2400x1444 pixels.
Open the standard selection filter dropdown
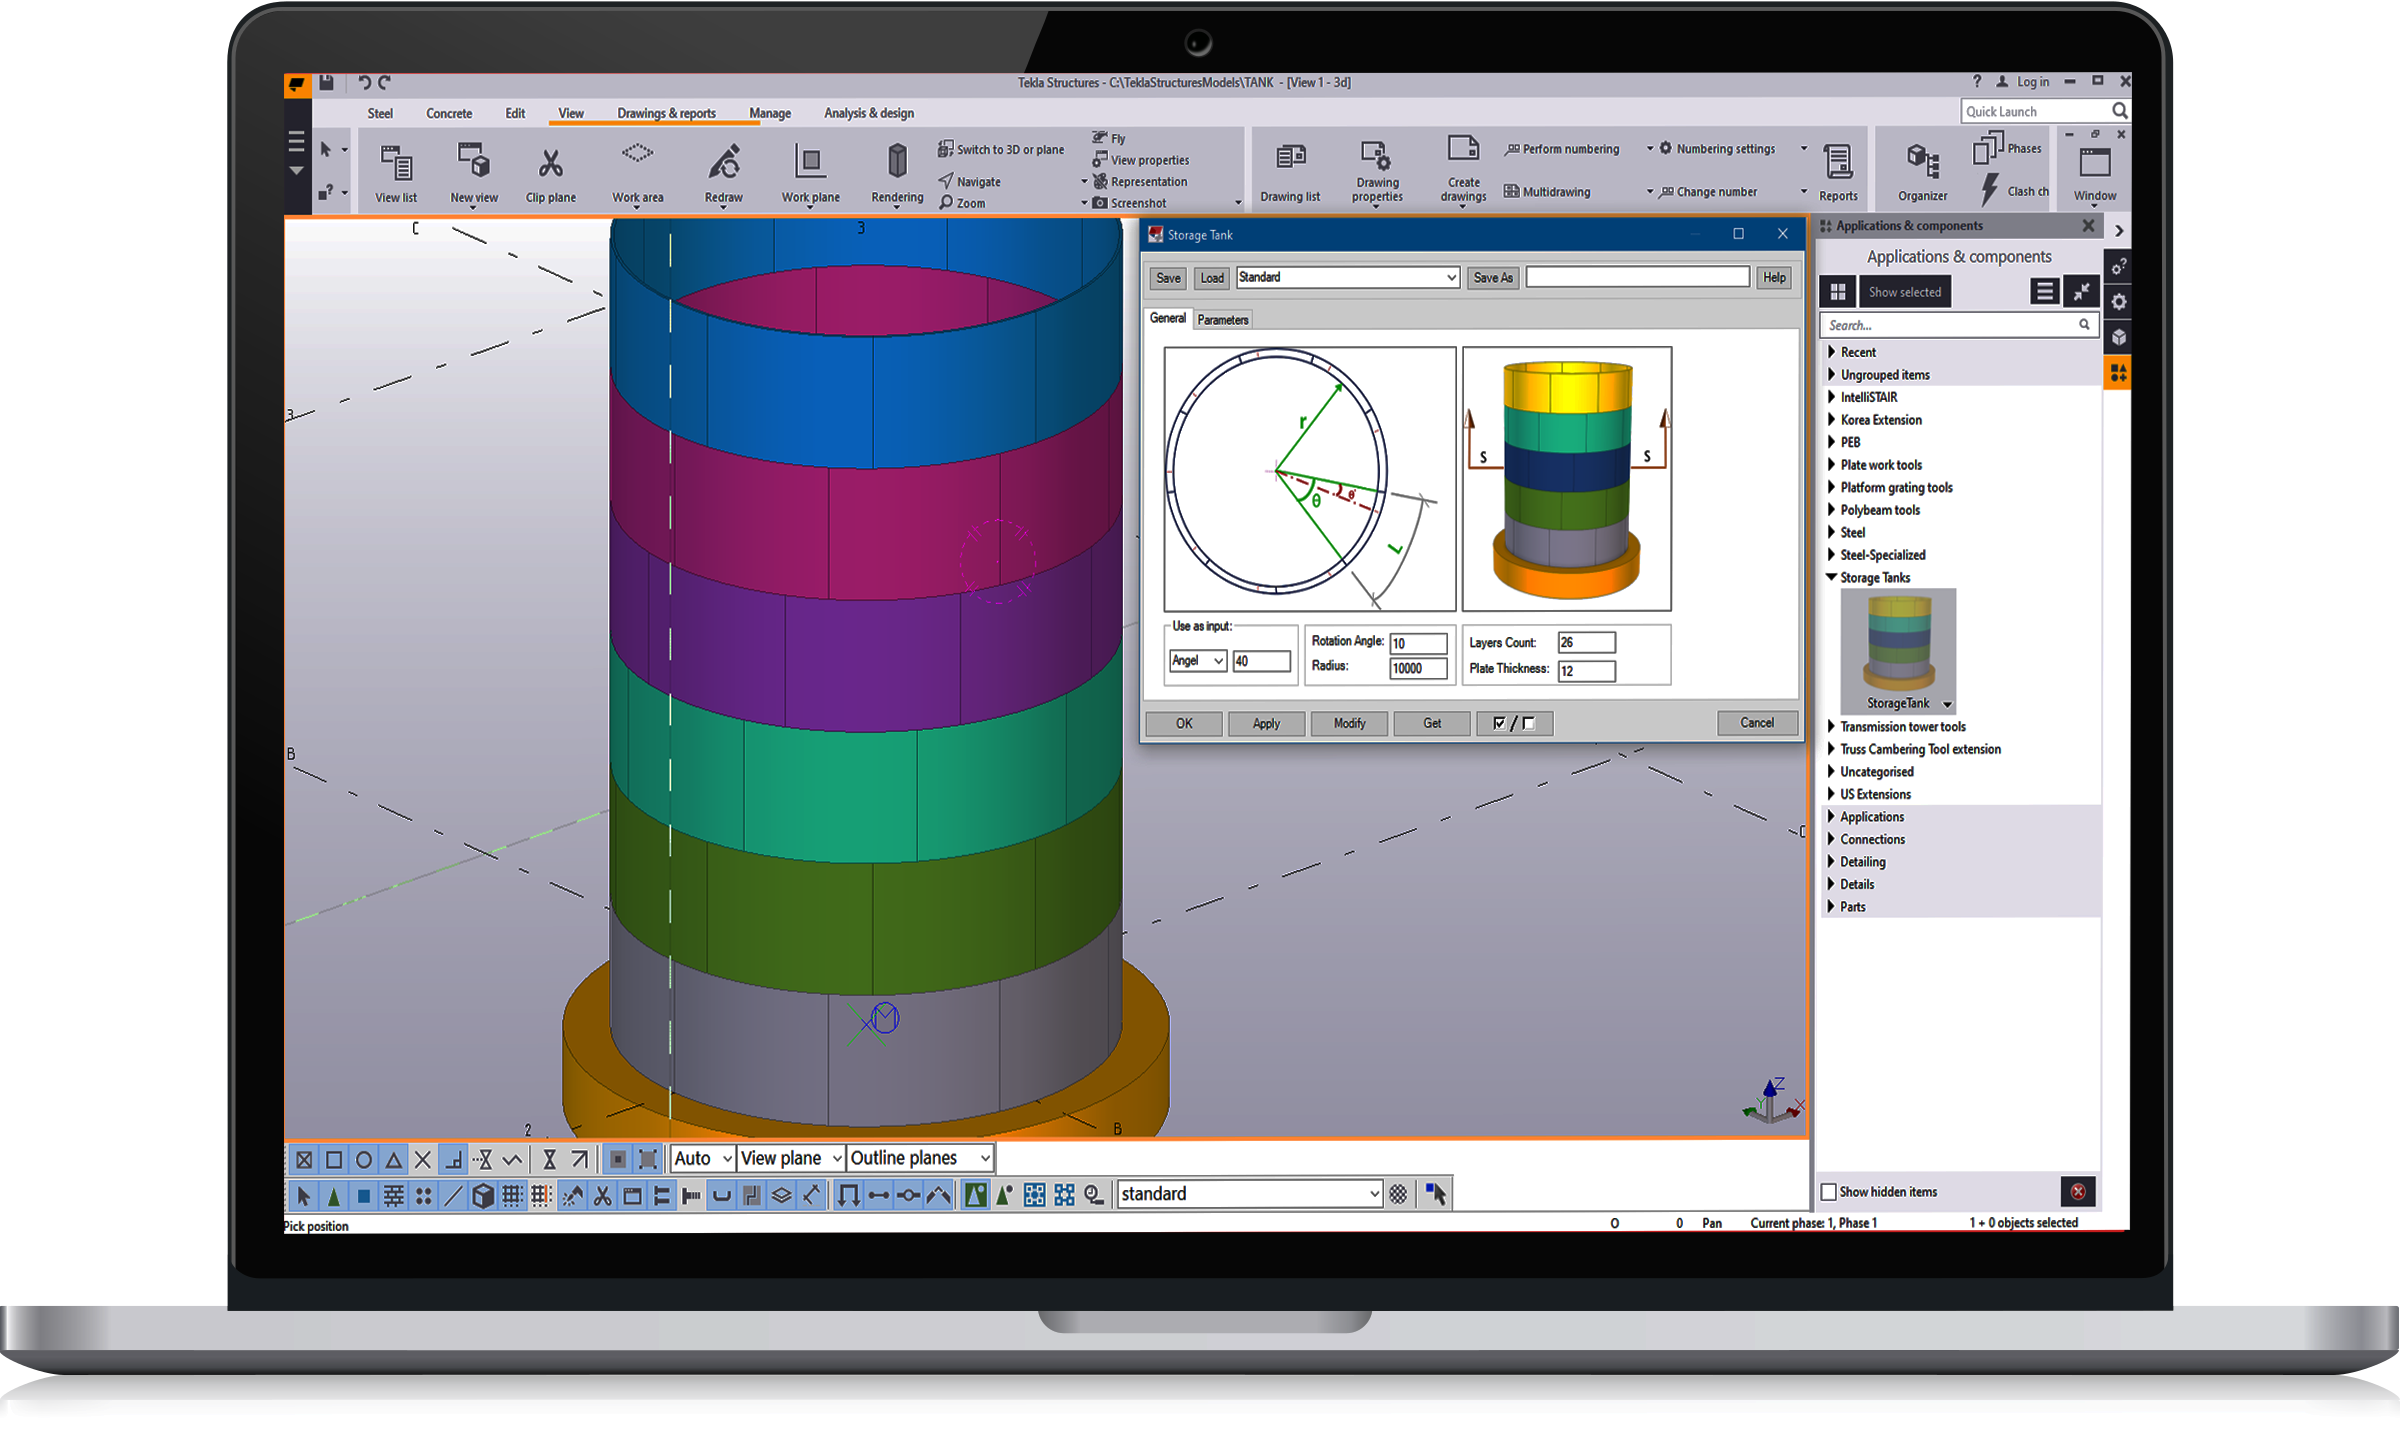point(1250,1193)
